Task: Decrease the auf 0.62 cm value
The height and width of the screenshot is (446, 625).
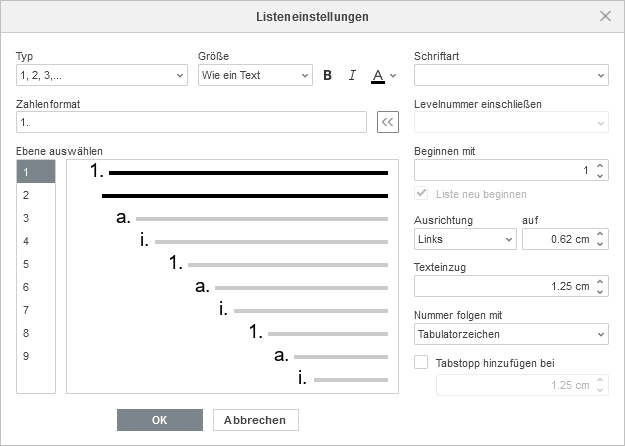Action: coord(600,244)
